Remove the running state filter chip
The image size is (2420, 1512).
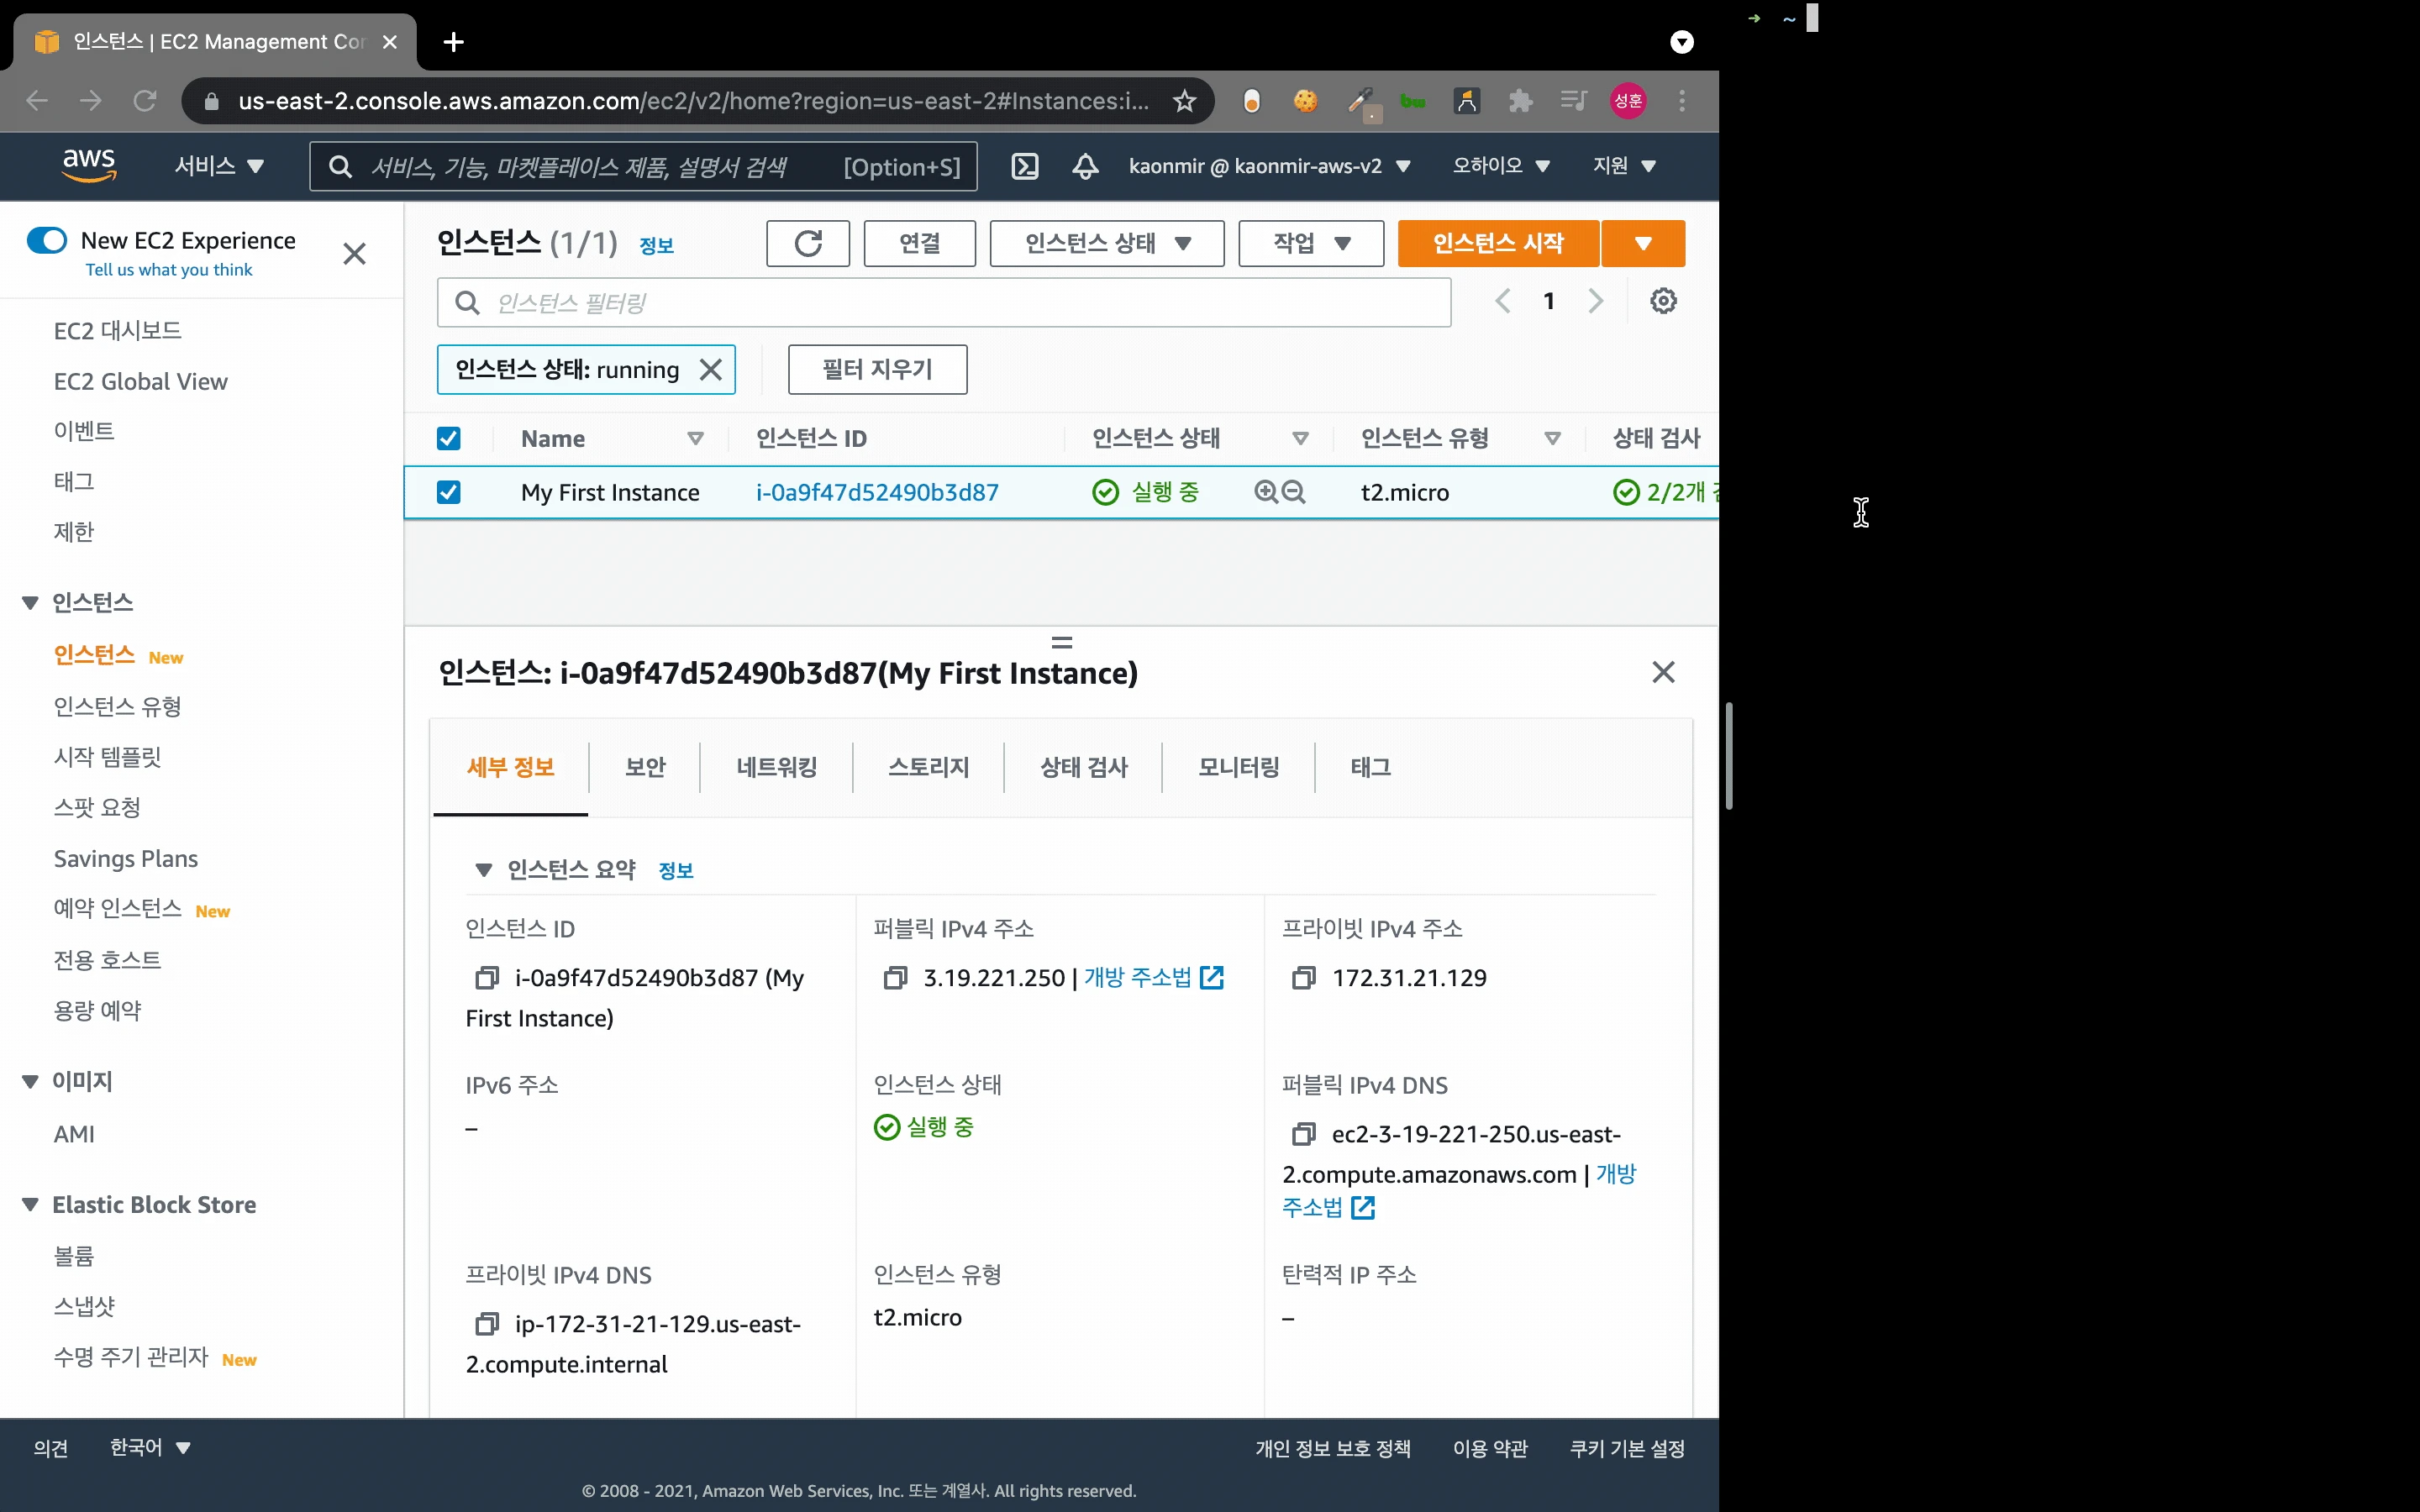(711, 370)
